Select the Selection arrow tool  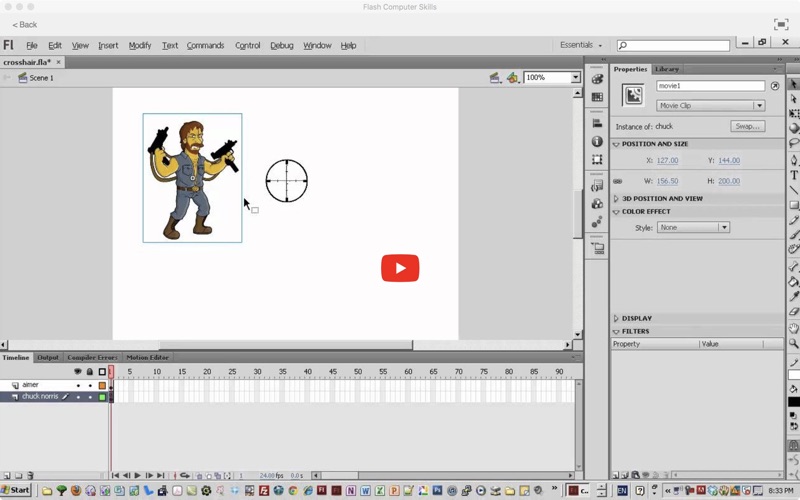pos(793,84)
